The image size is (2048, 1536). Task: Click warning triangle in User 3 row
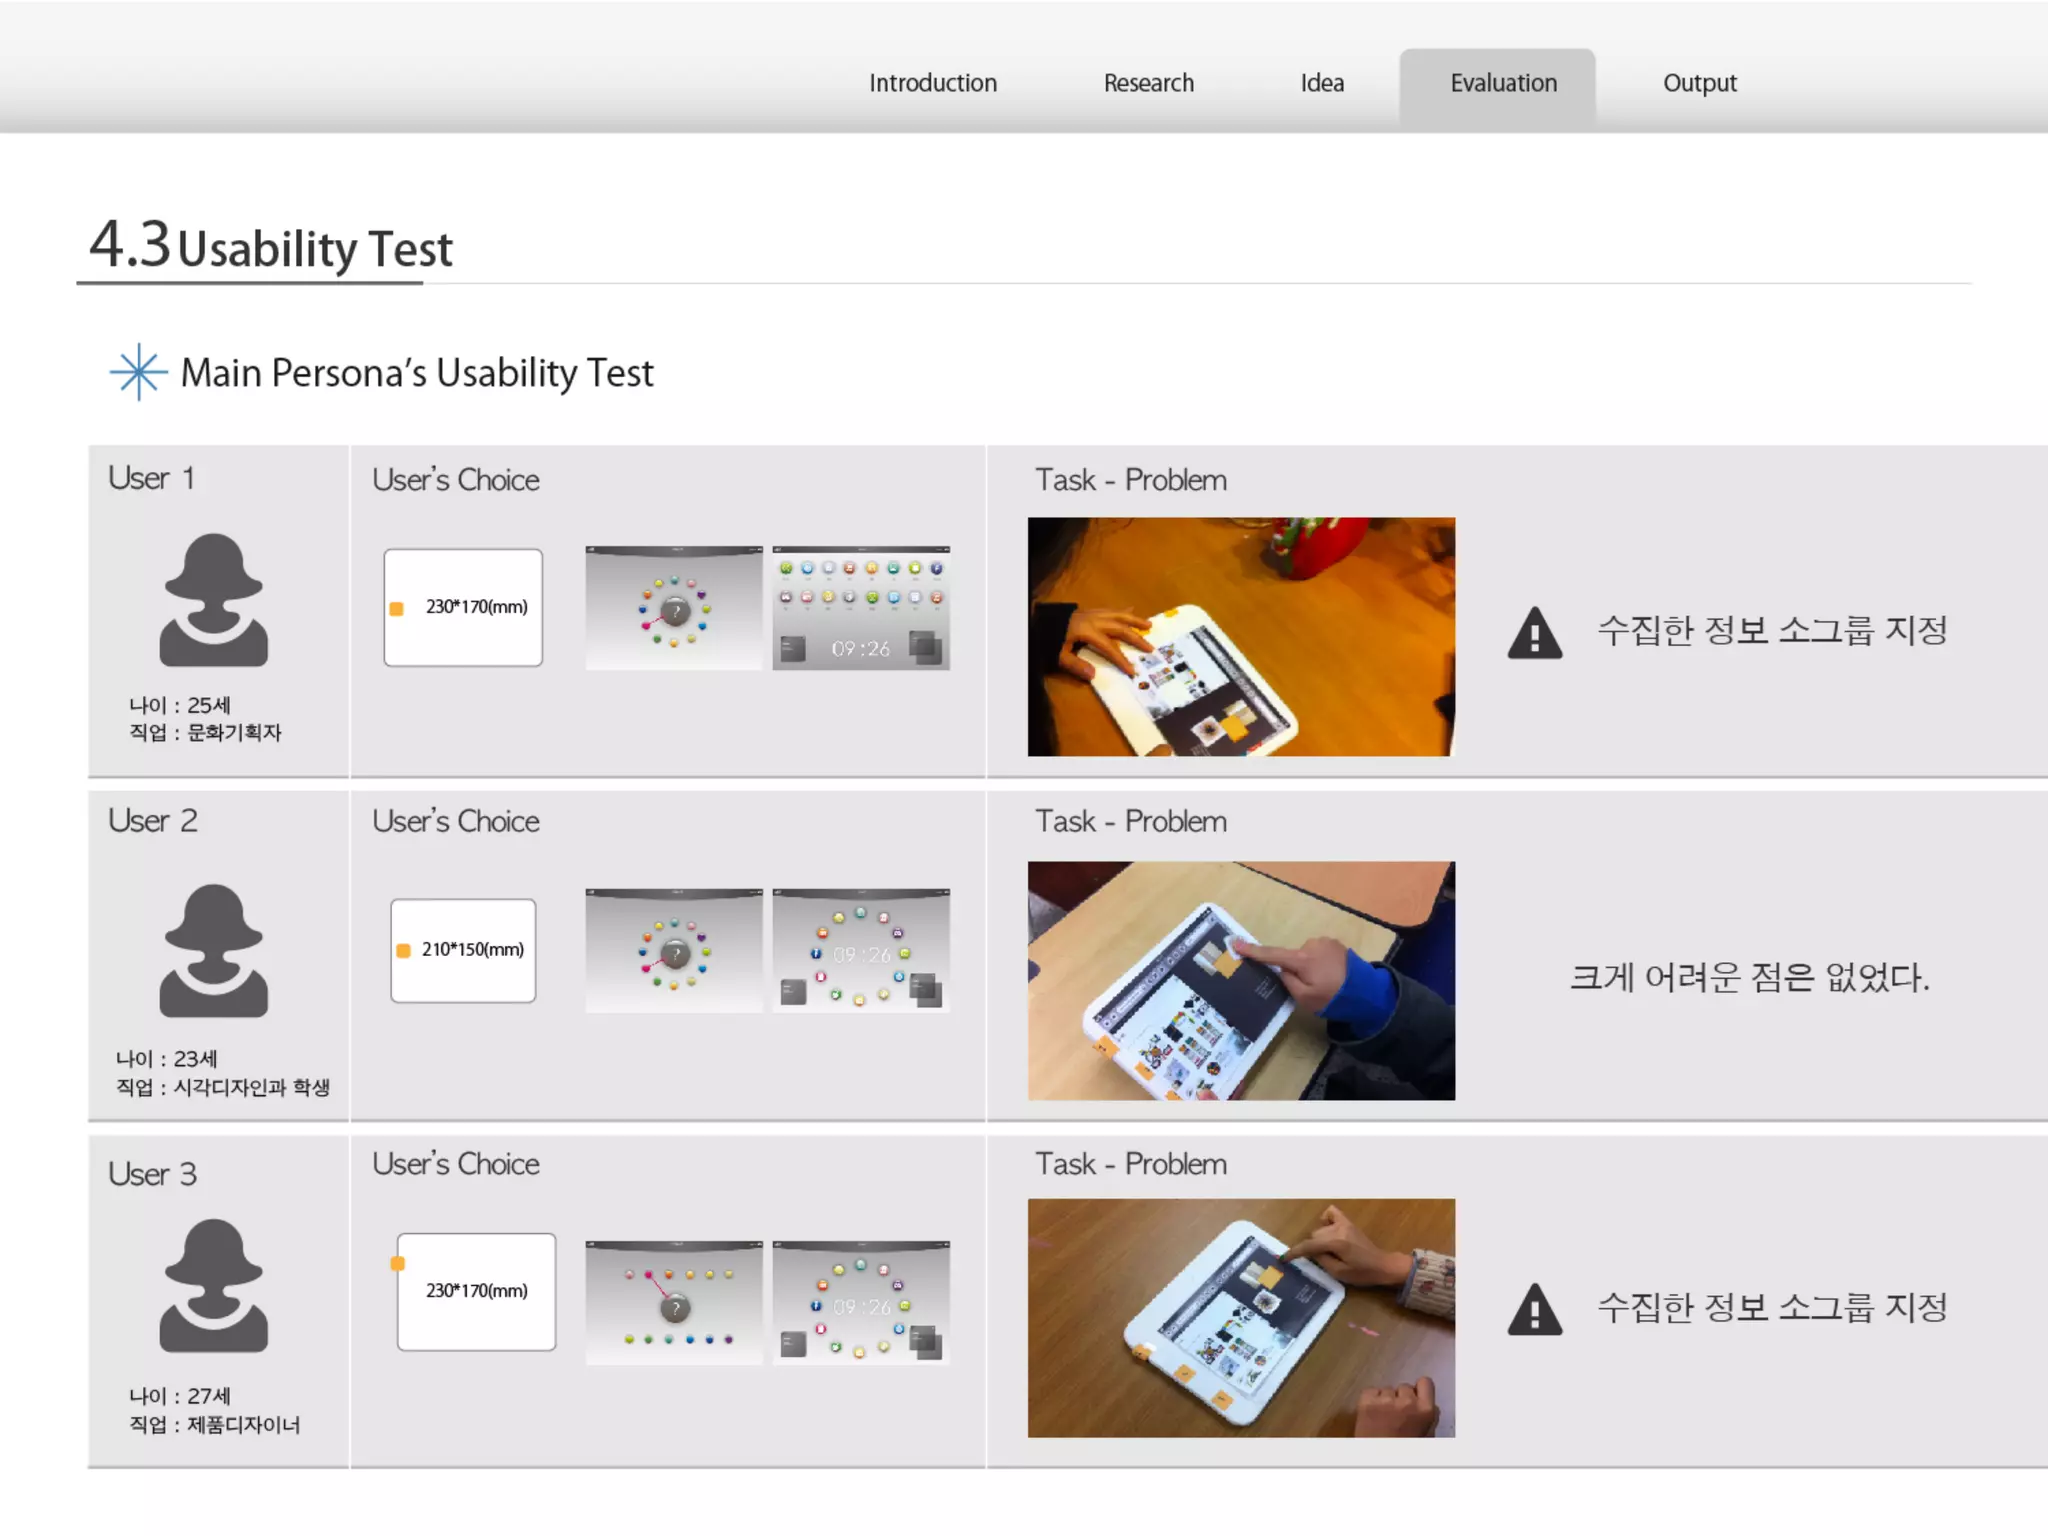[x=1534, y=1311]
